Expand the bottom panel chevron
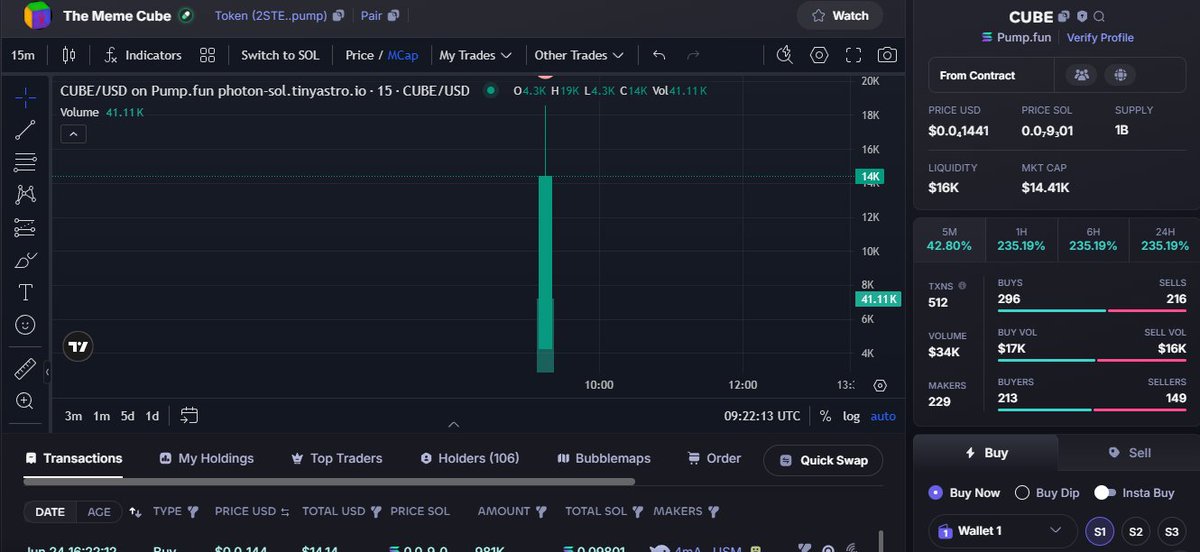The height and width of the screenshot is (552, 1200). click(453, 425)
